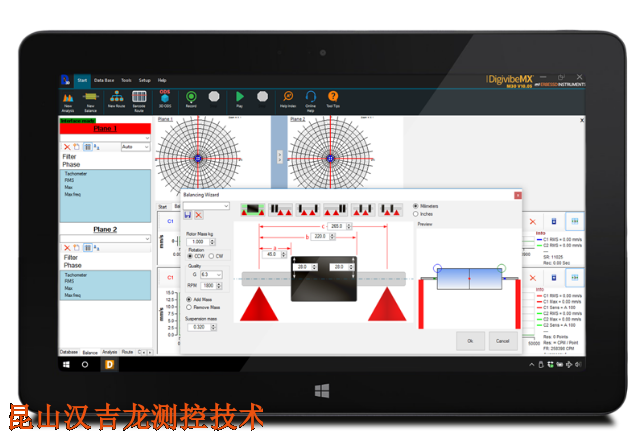Confirm the Balancing Wizard with Ok

[x=469, y=340]
